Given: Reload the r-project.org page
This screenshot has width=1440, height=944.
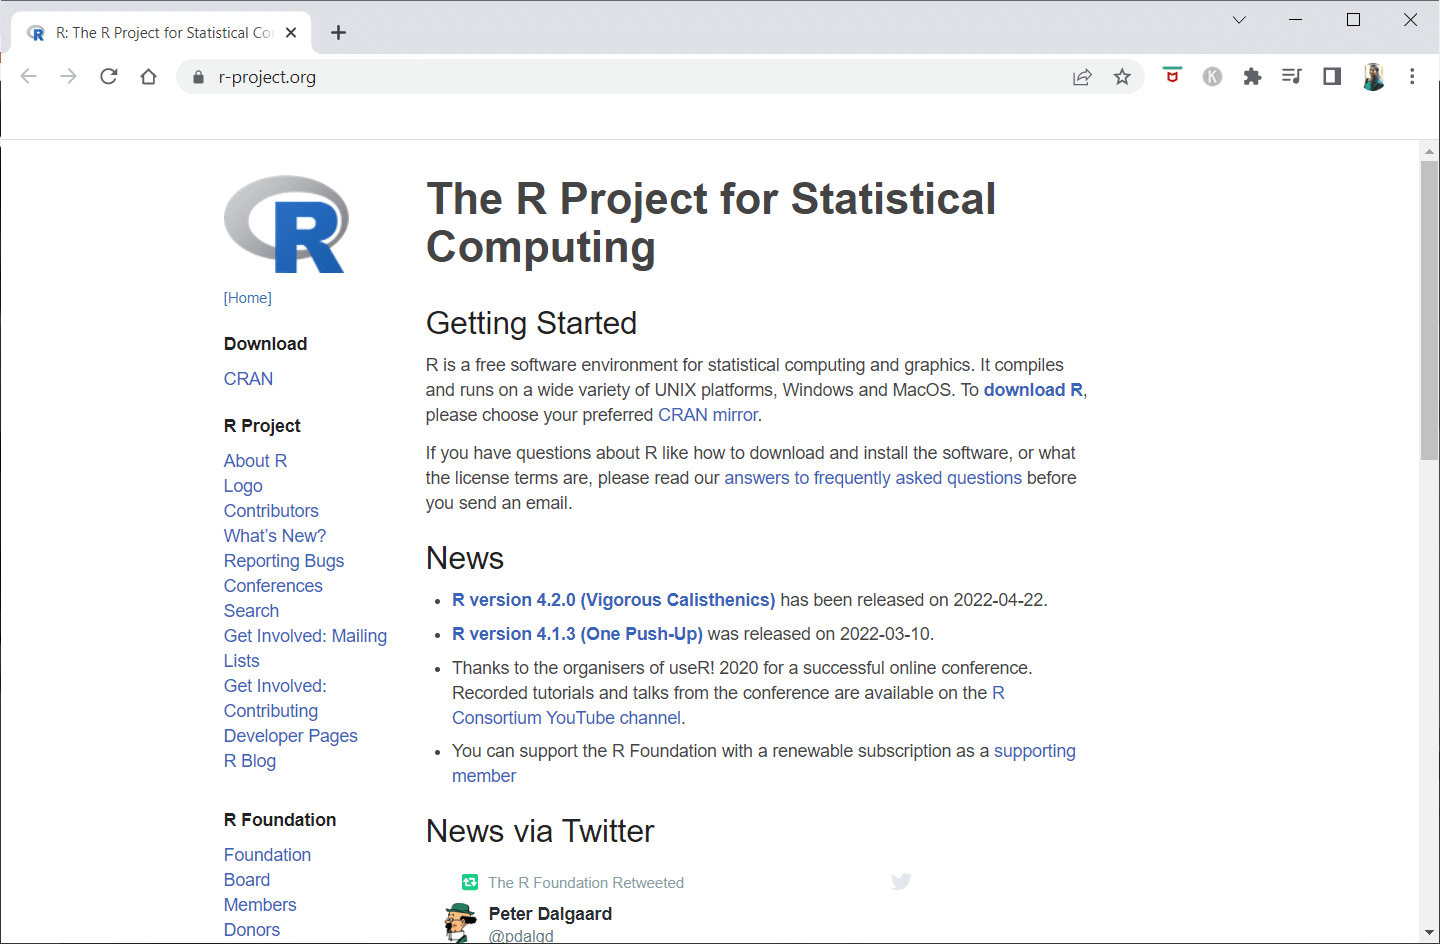Looking at the screenshot, I should [x=109, y=77].
